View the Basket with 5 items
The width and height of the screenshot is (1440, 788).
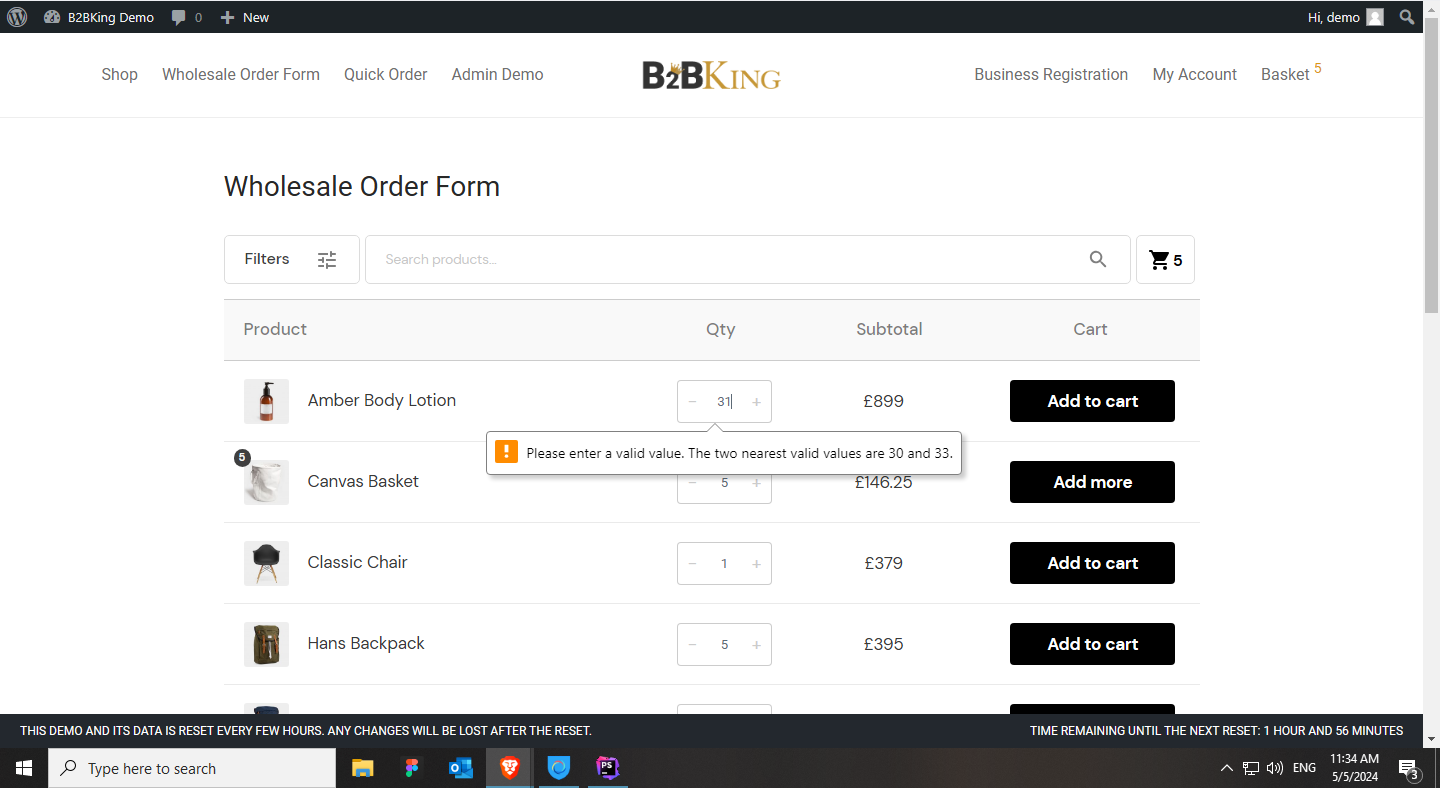(1291, 74)
